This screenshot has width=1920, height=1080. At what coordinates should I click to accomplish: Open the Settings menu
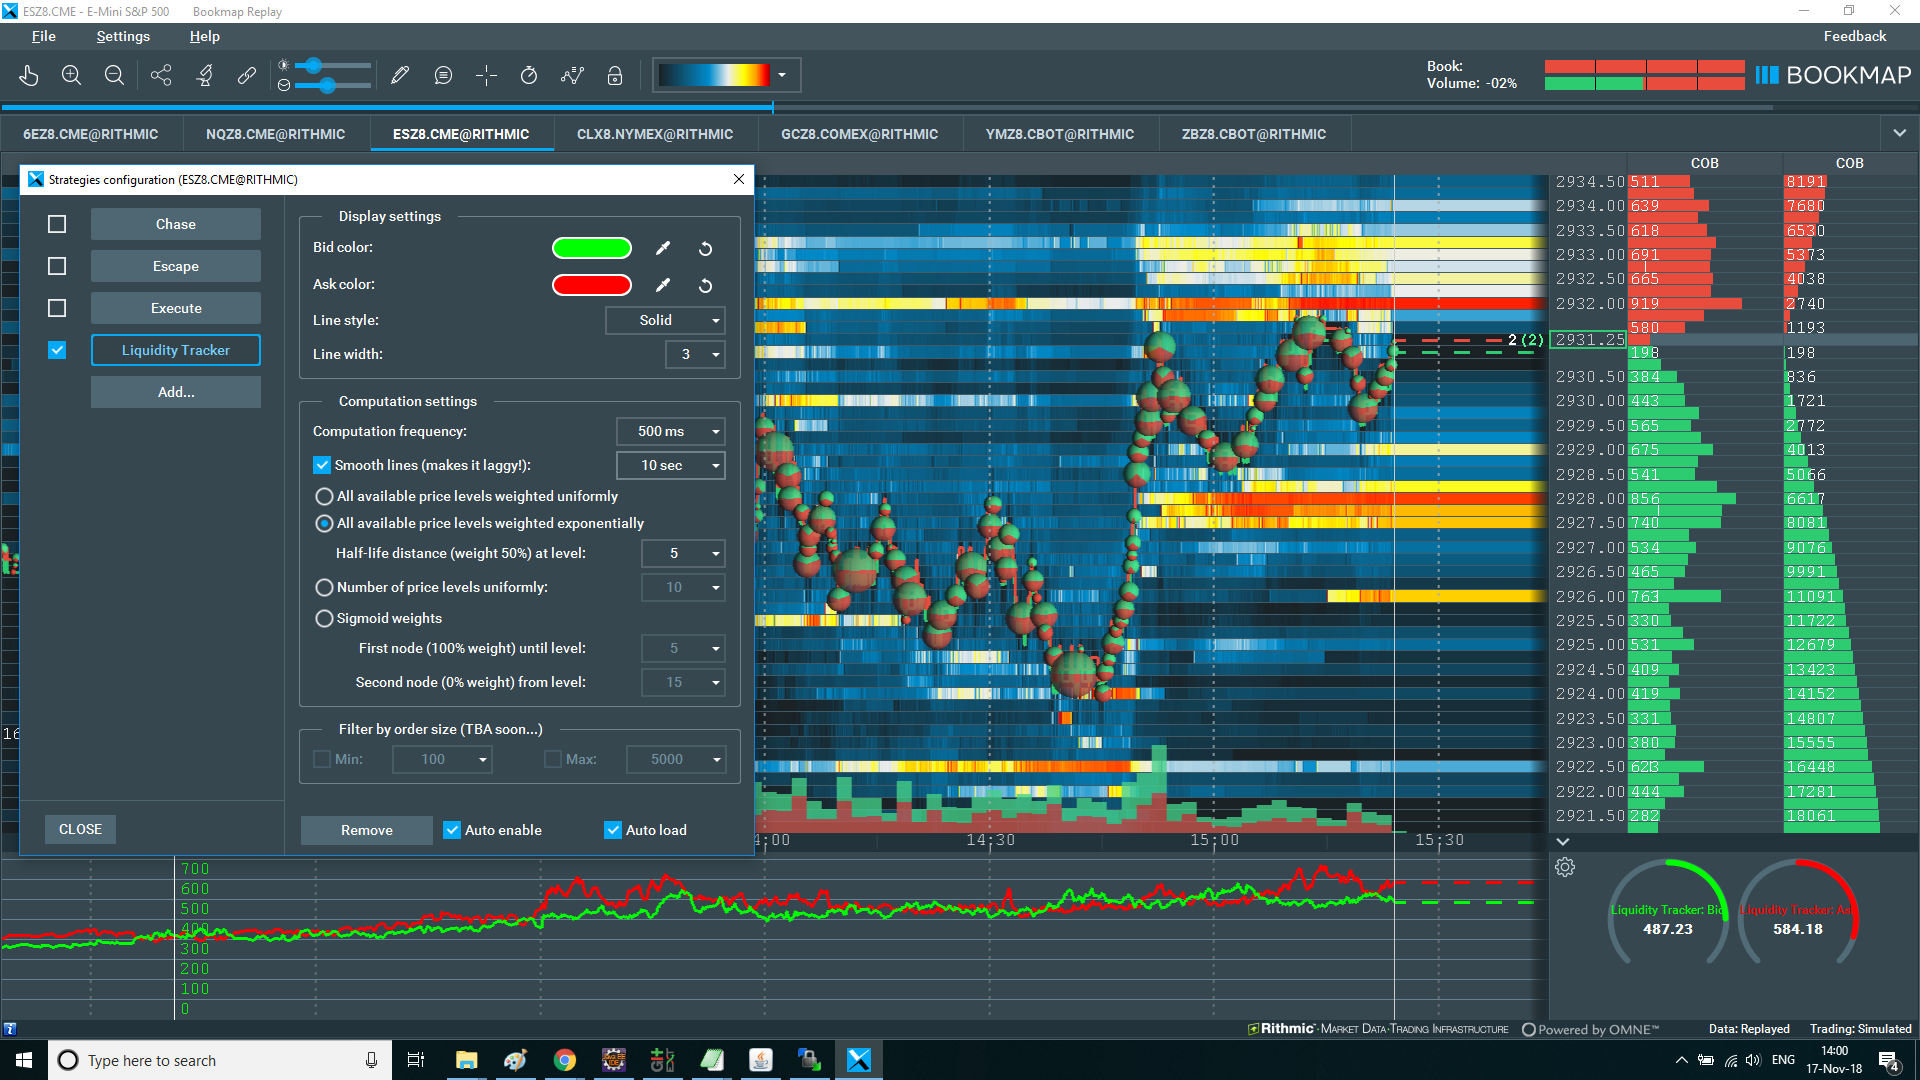tap(123, 36)
